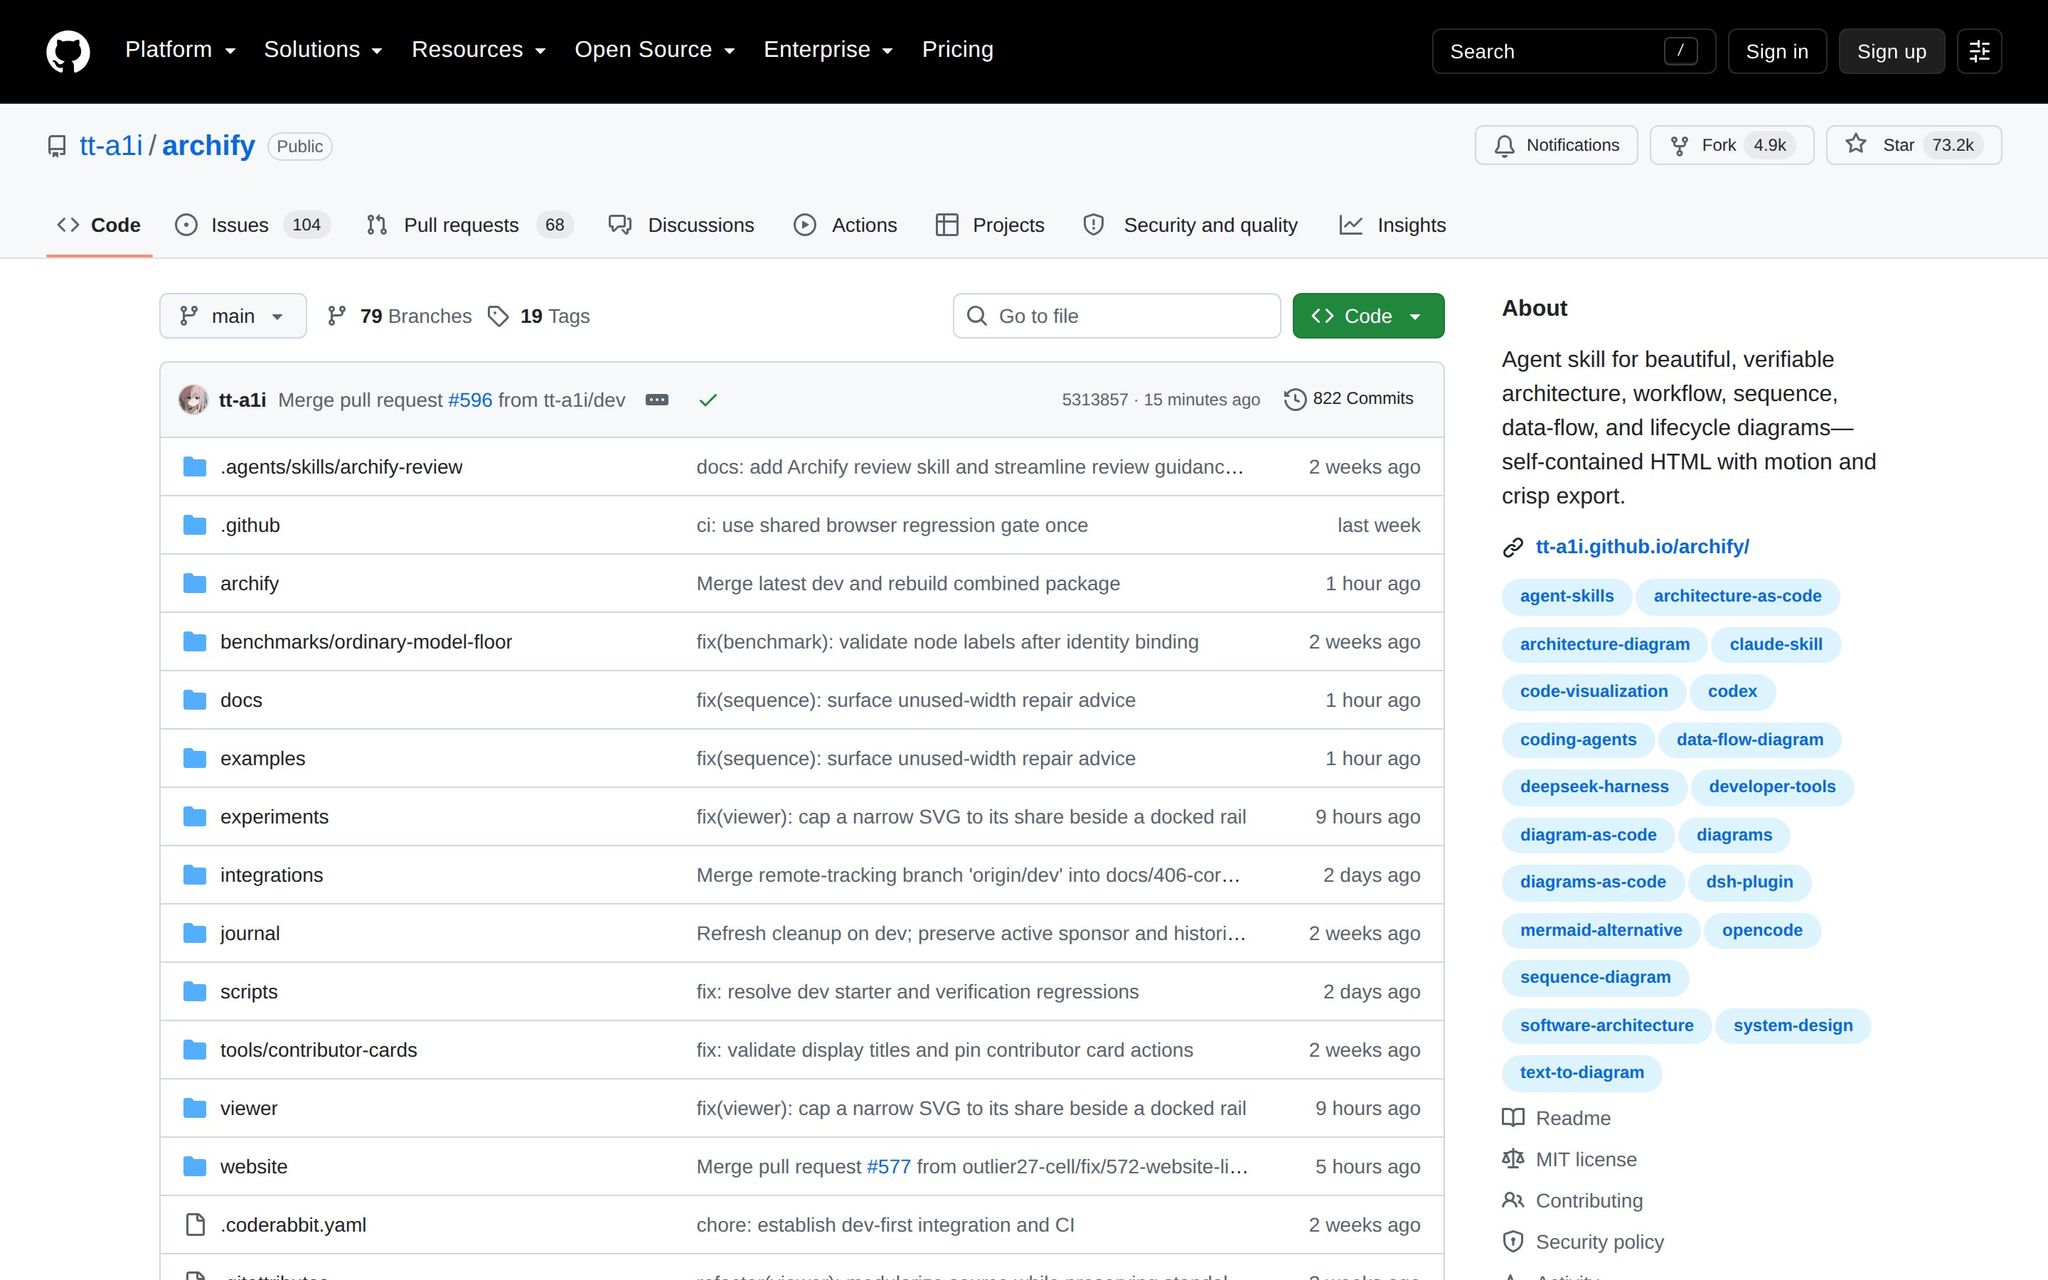Open the green Code dropdown

1368,316
